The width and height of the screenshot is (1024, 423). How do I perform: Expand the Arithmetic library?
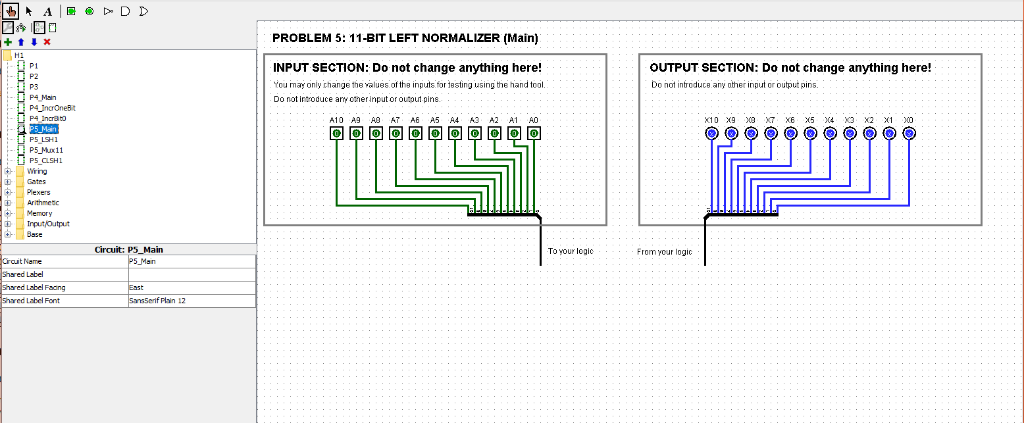(8, 202)
